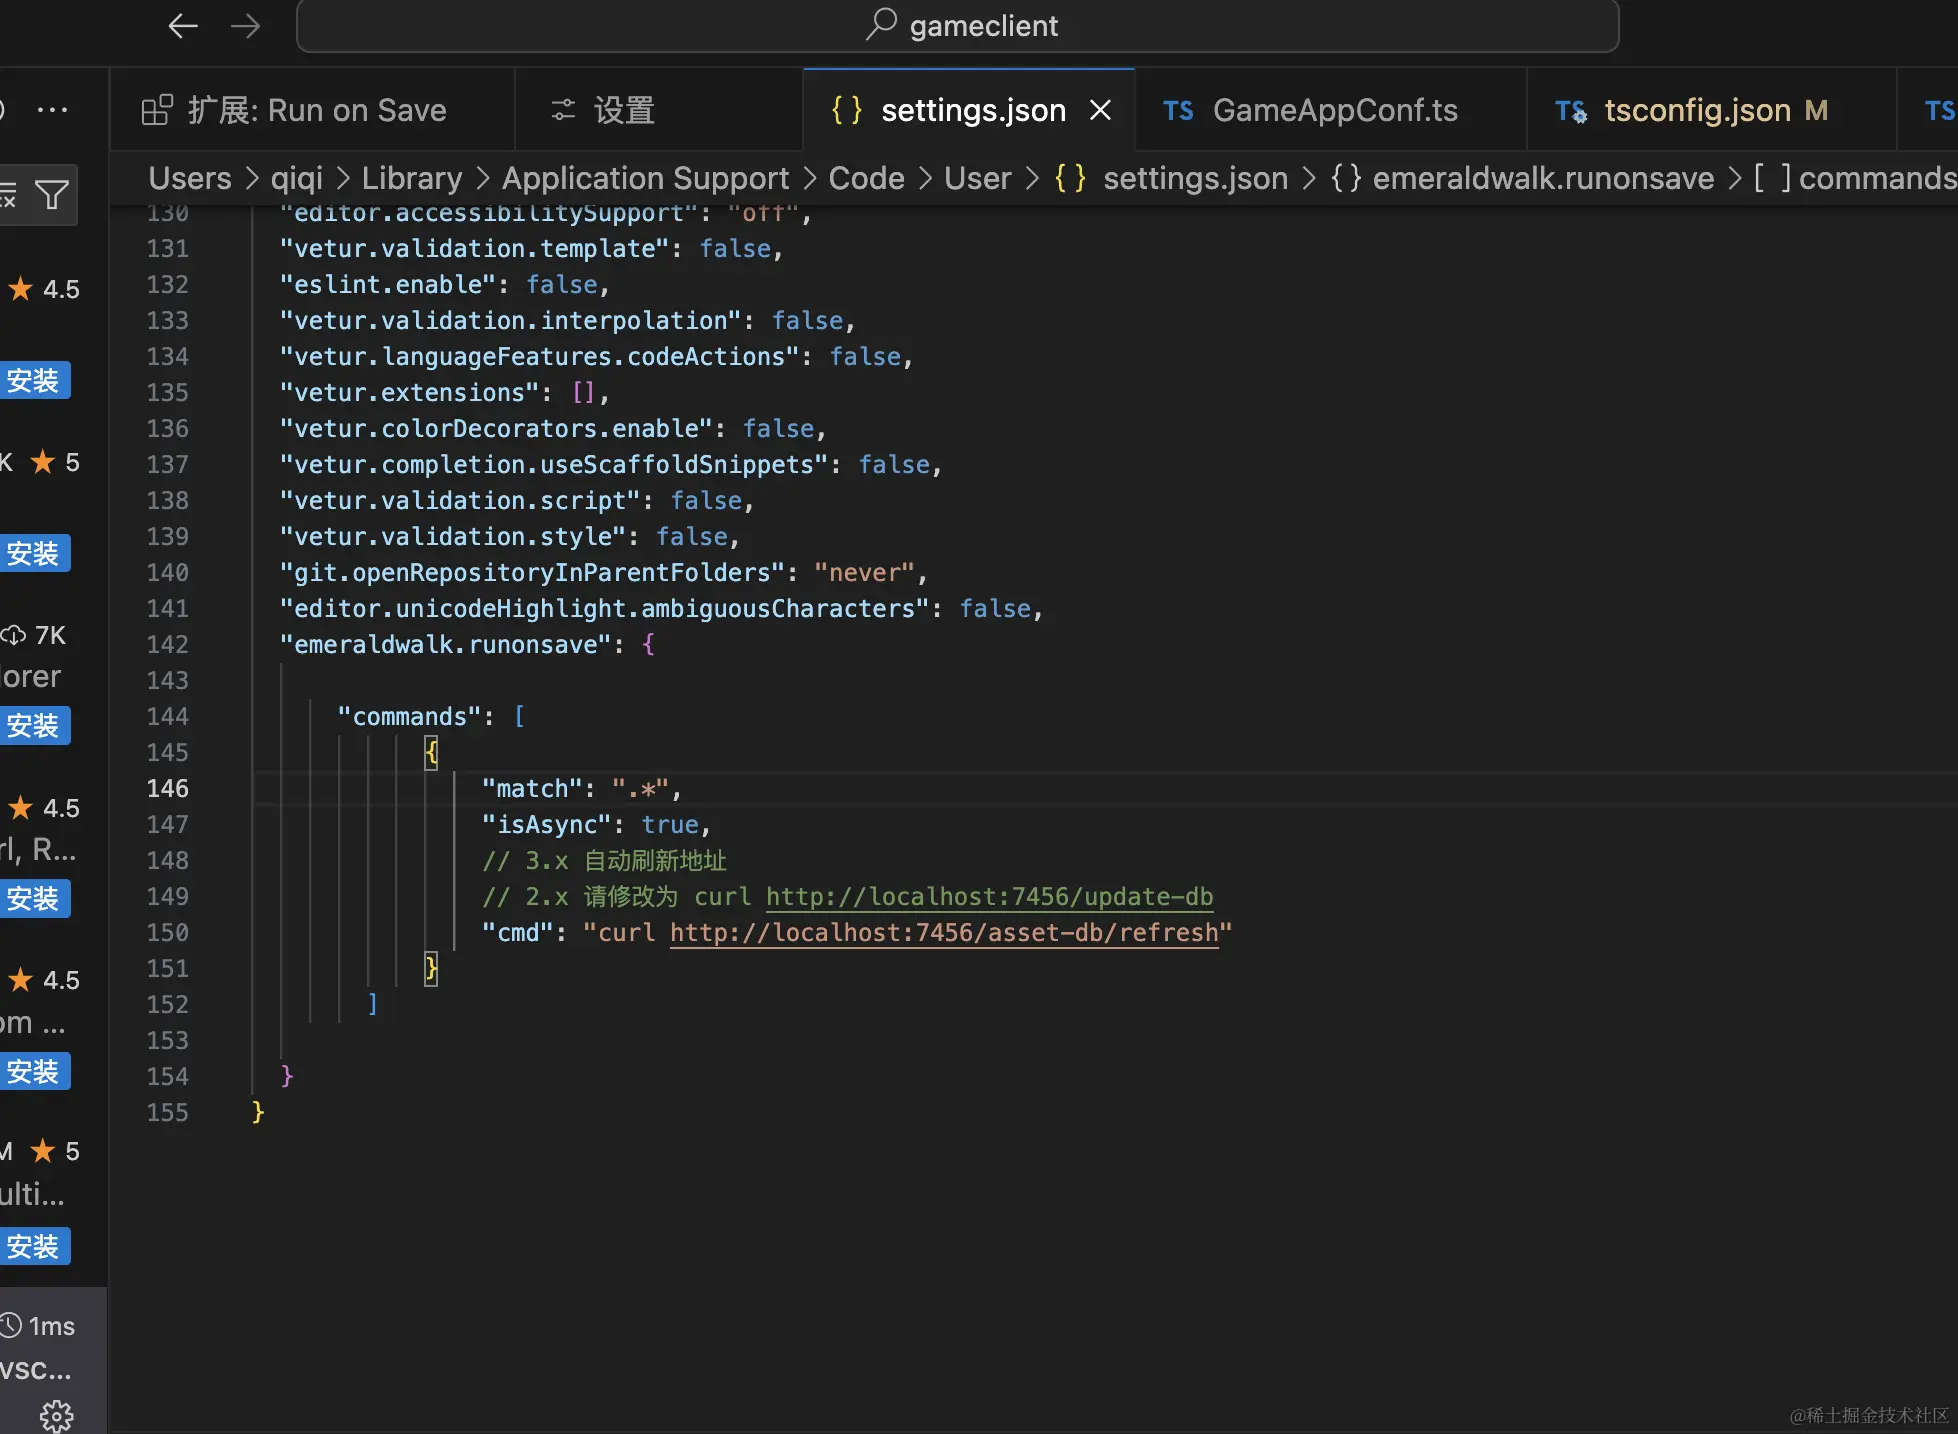Click the manage gear icon at bottom left
This screenshot has width=1958, height=1434.
(56, 1414)
